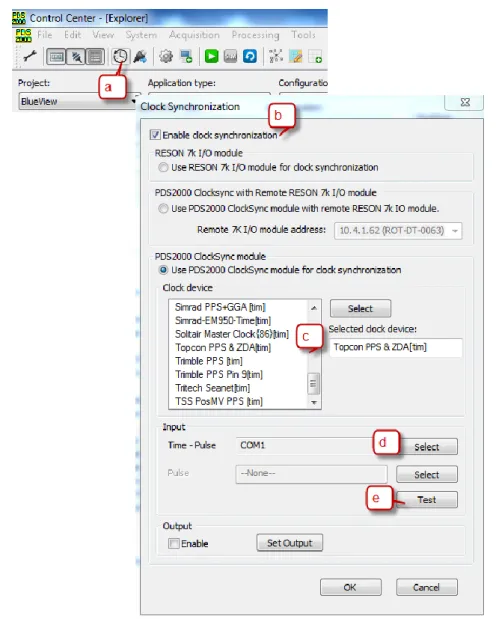
Task: Select Trimble PPS Pin 9[tim] list entry
Action: tap(219, 374)
